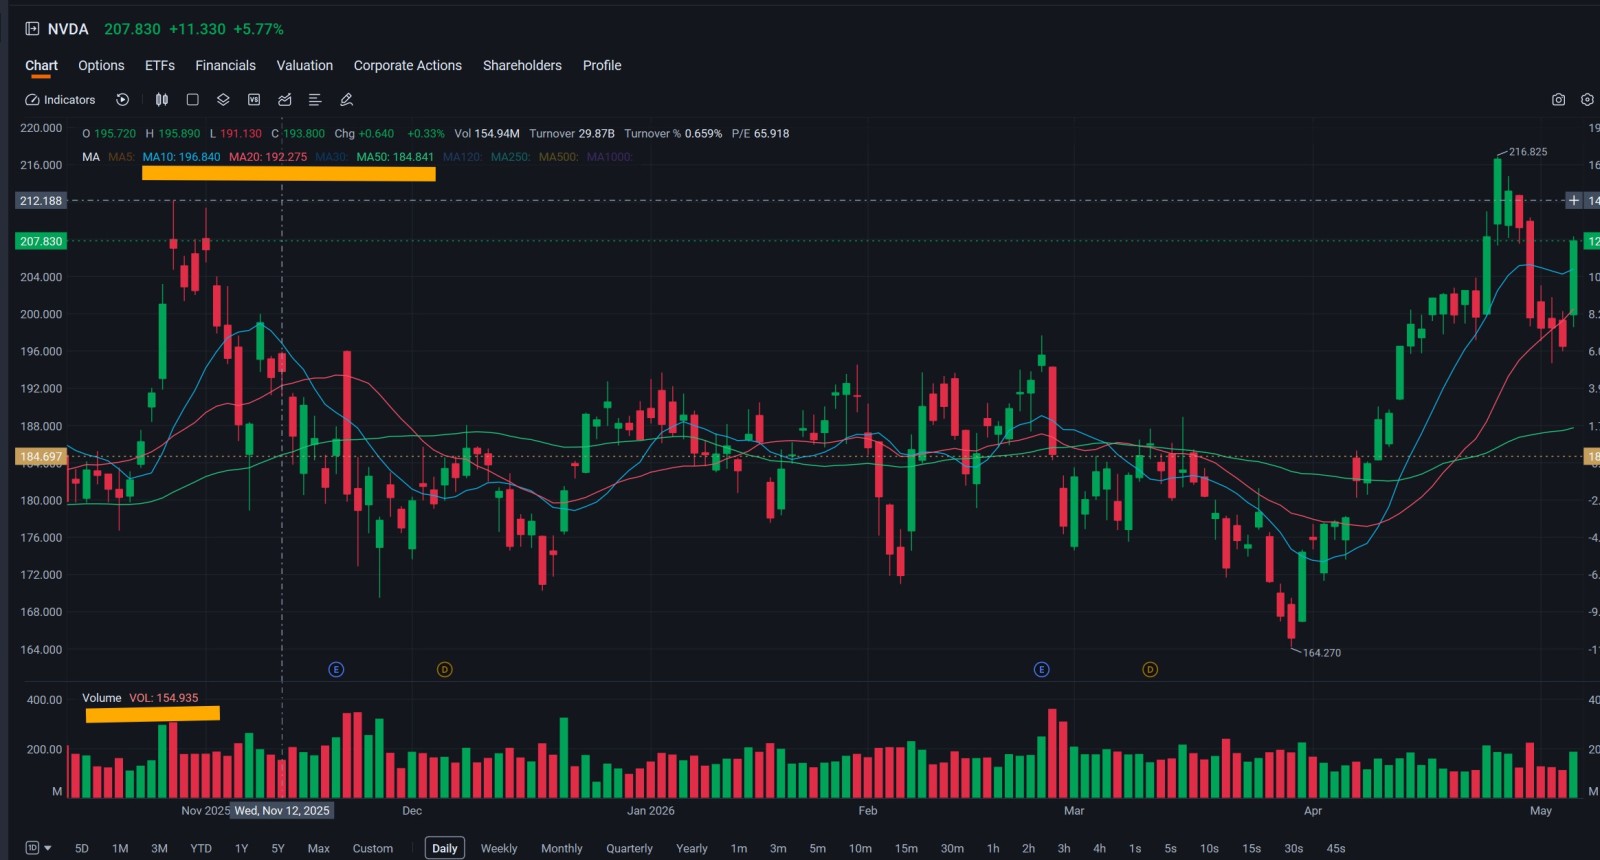Click the D dividend marker after March
The image size is (1600, 860).
click(1150, 669)
